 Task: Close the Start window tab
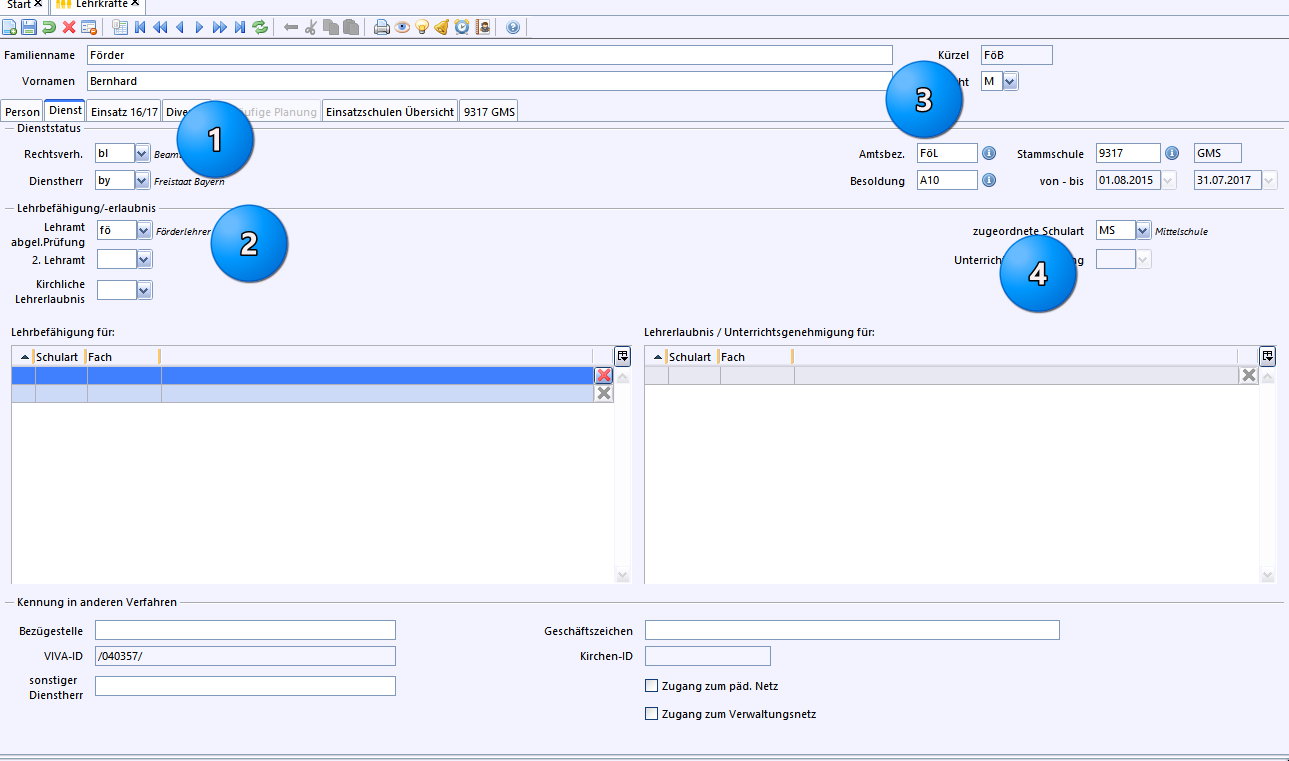(38, 4)
